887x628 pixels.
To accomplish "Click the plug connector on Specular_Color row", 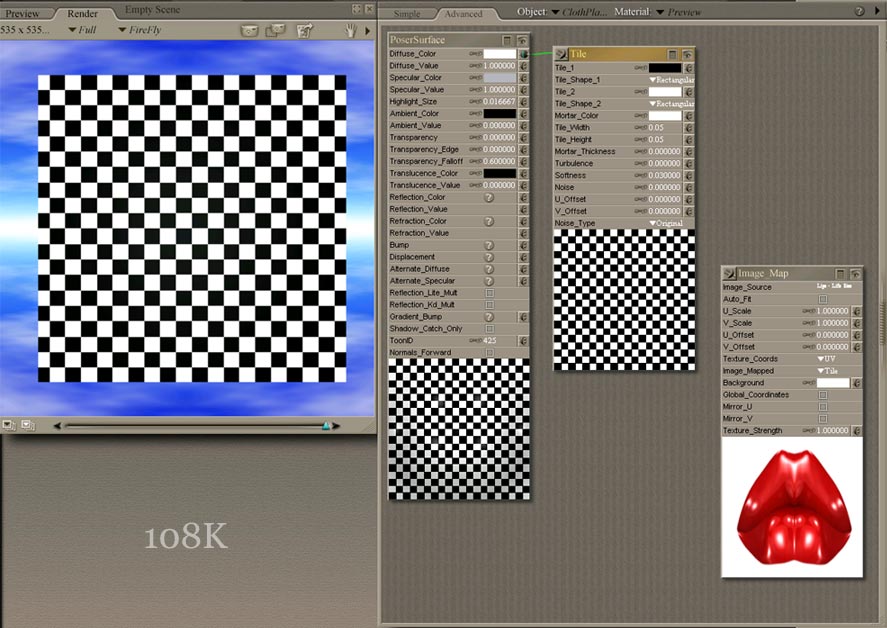I will coord(523,78).
